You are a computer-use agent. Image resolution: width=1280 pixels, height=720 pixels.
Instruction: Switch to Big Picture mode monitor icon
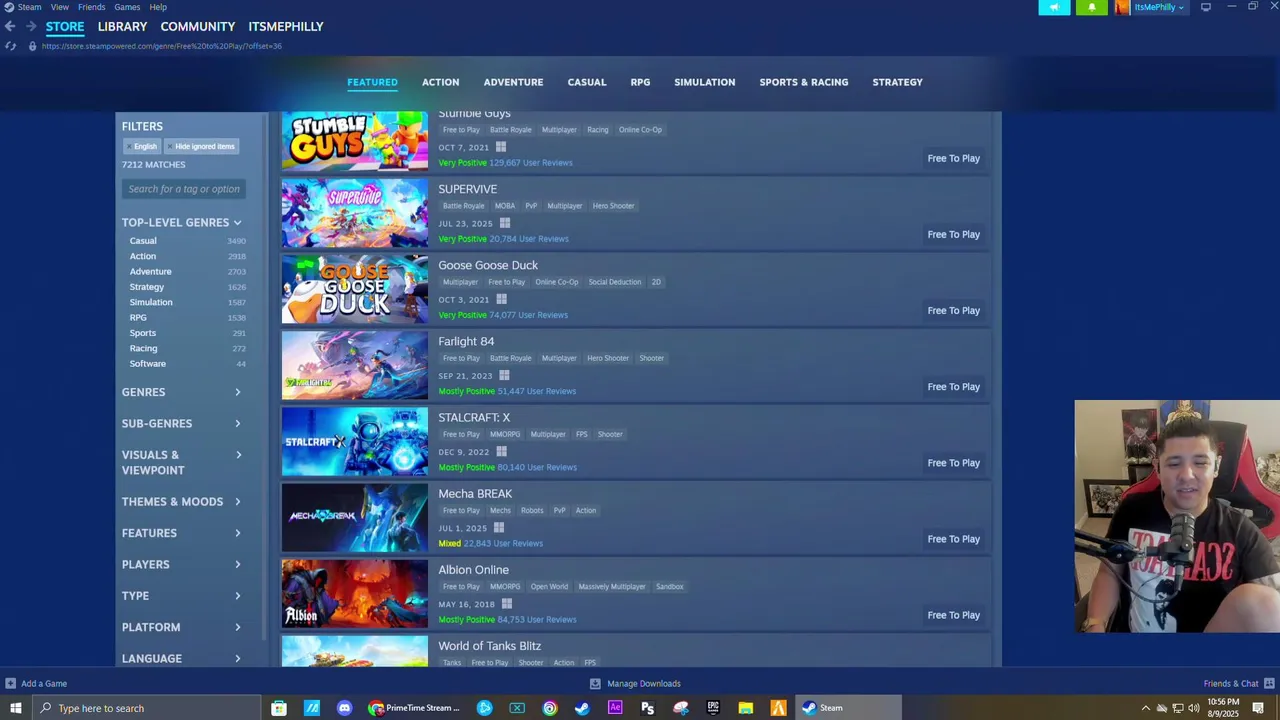1206,7
